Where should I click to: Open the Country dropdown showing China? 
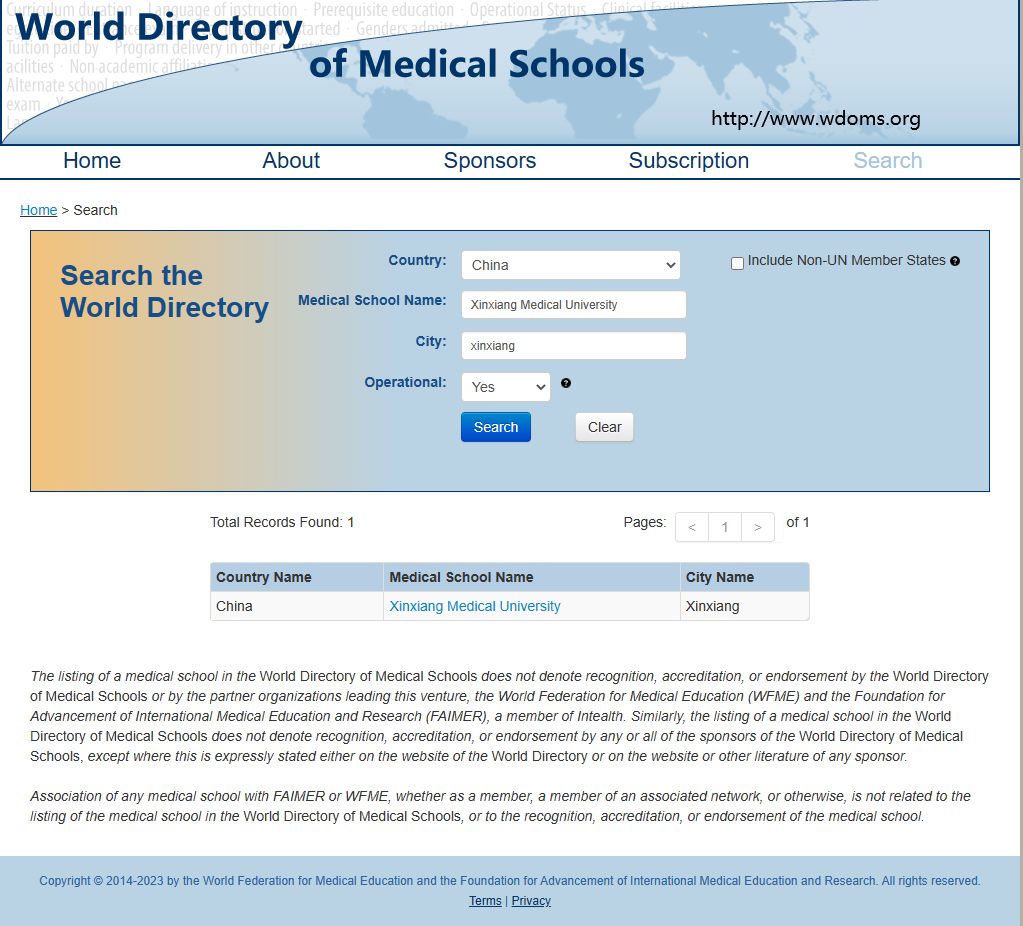coord(571,265)
